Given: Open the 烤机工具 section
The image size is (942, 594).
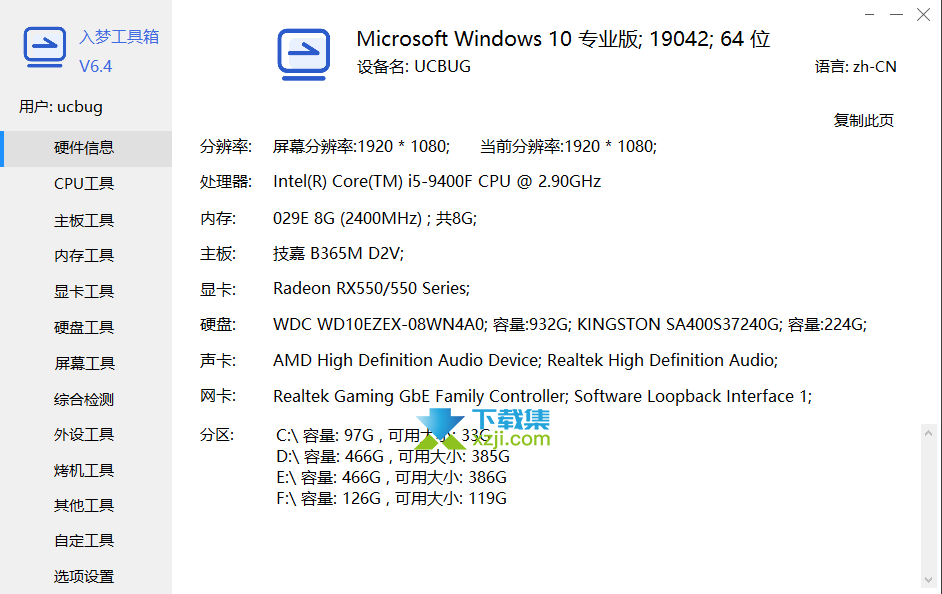Looking at the screenshot, I should pyautogui.click(x=86, y=470).
